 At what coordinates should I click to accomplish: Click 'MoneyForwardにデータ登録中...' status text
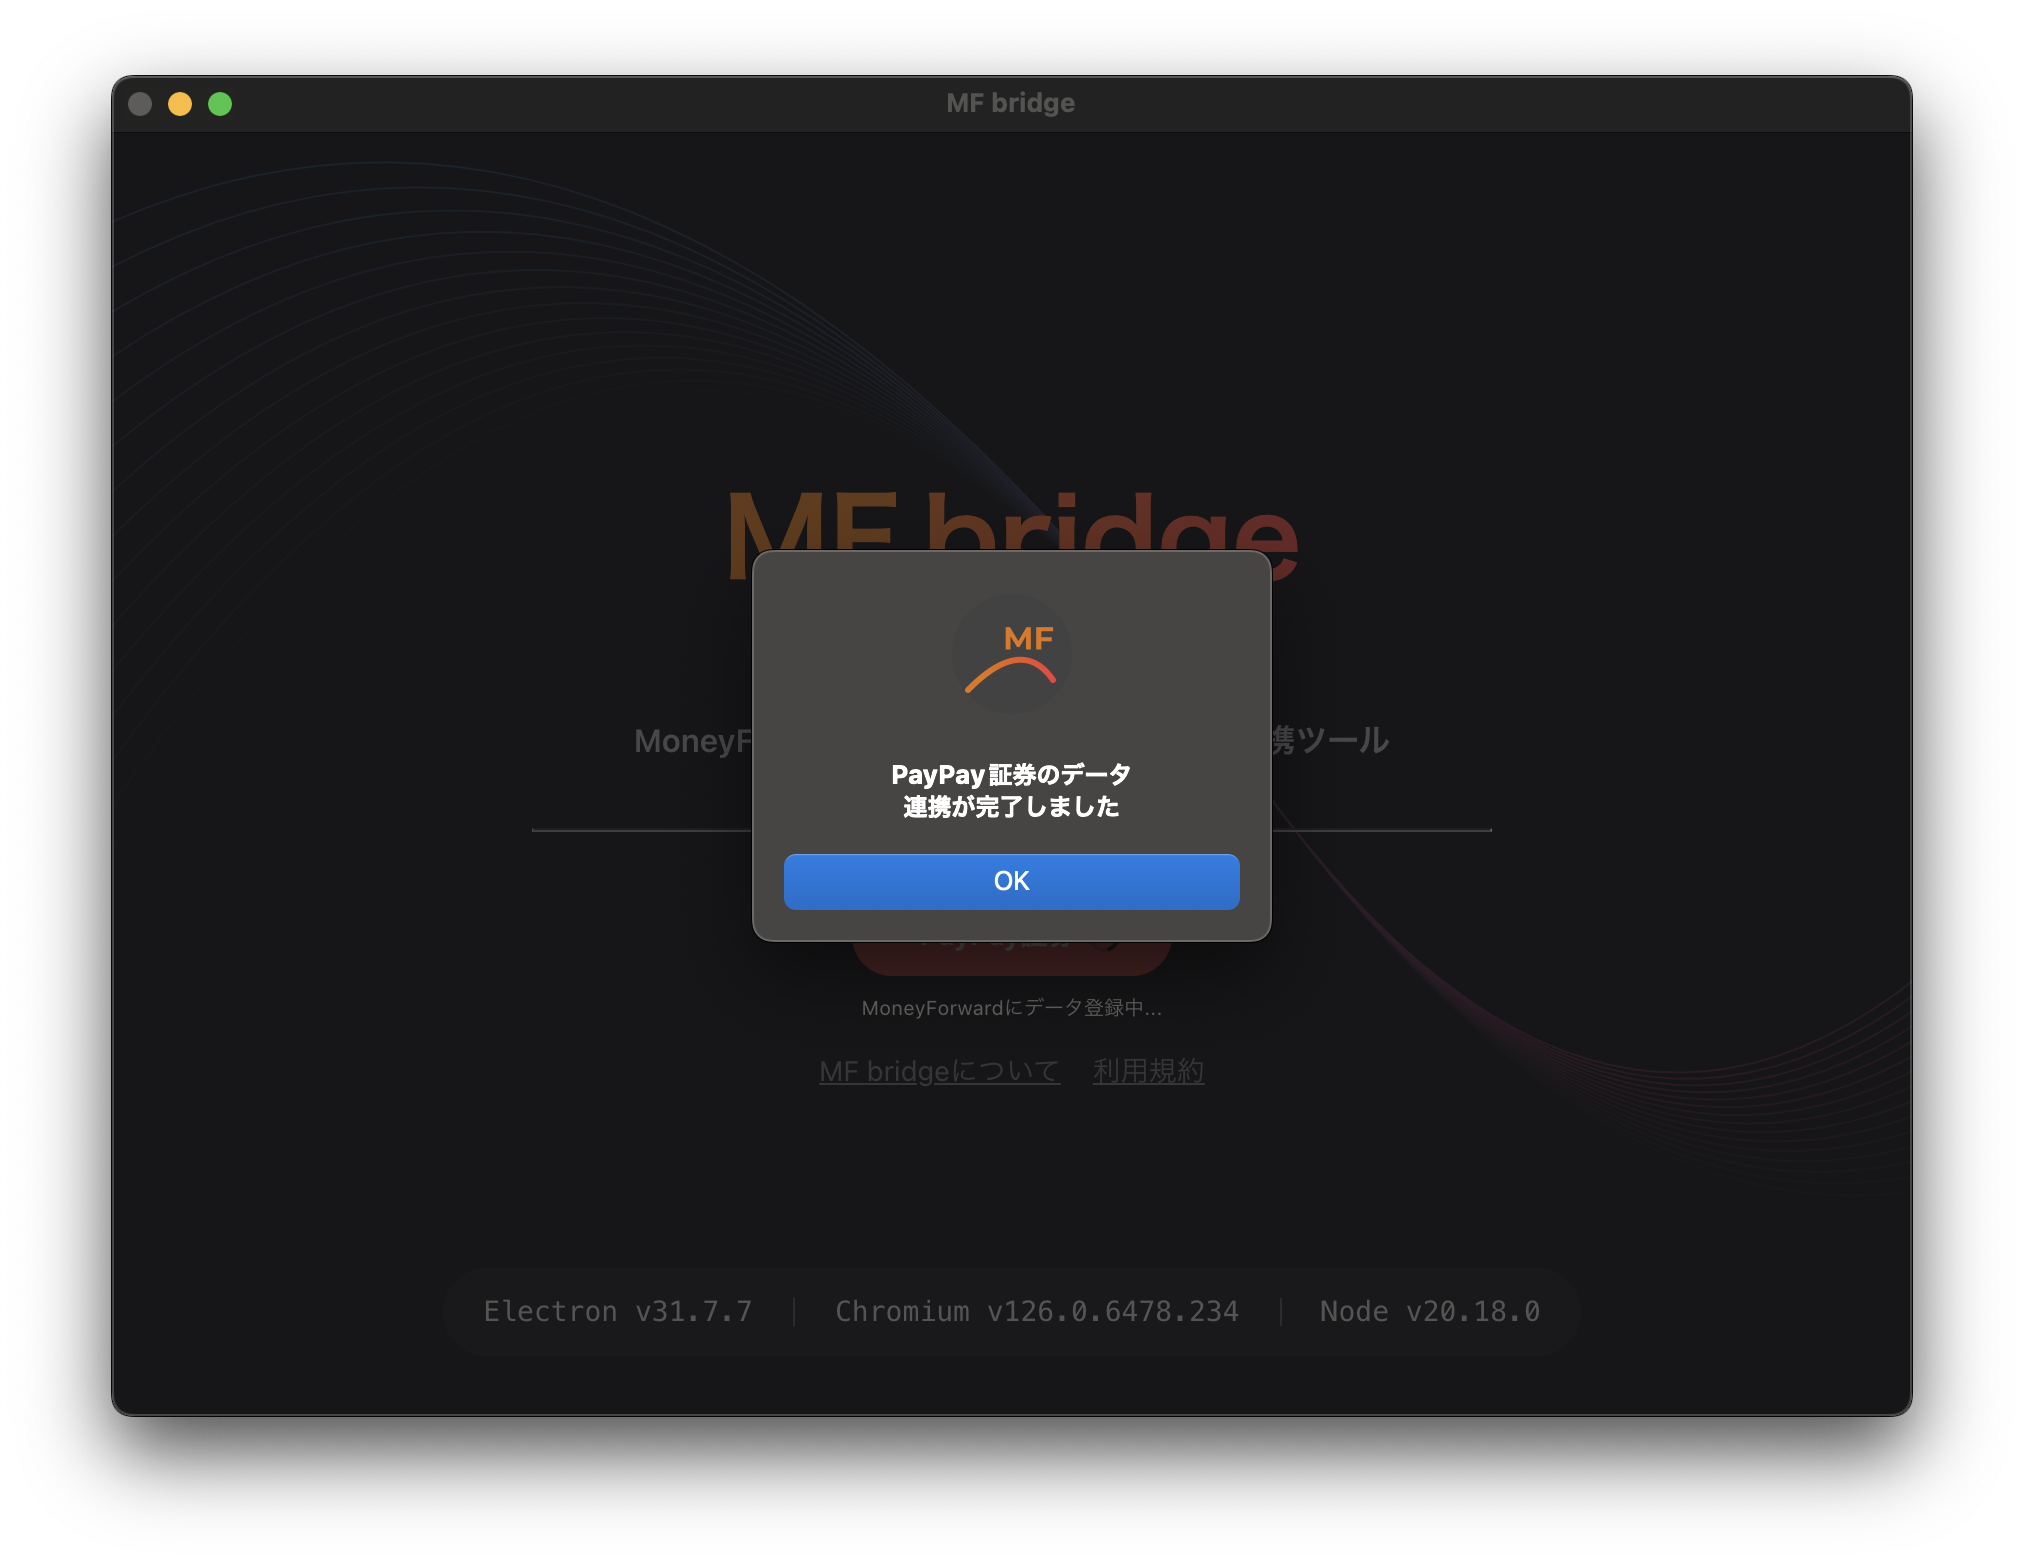pos(1011,1008)
